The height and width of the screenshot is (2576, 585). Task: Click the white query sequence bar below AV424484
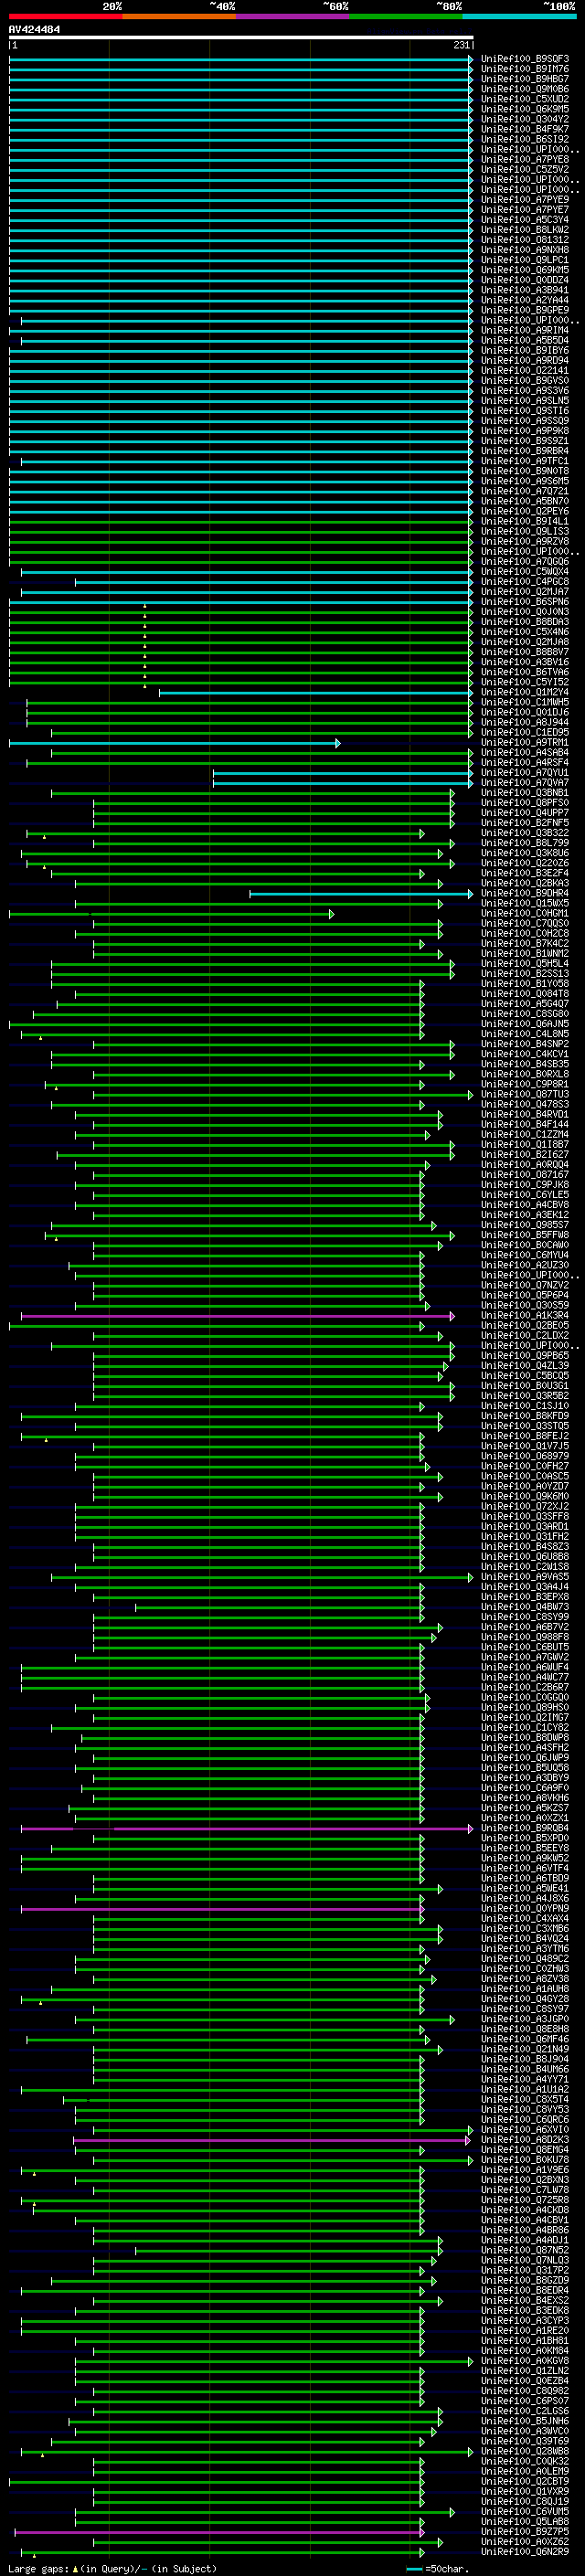pyautogui.click(x=241, y=37)
